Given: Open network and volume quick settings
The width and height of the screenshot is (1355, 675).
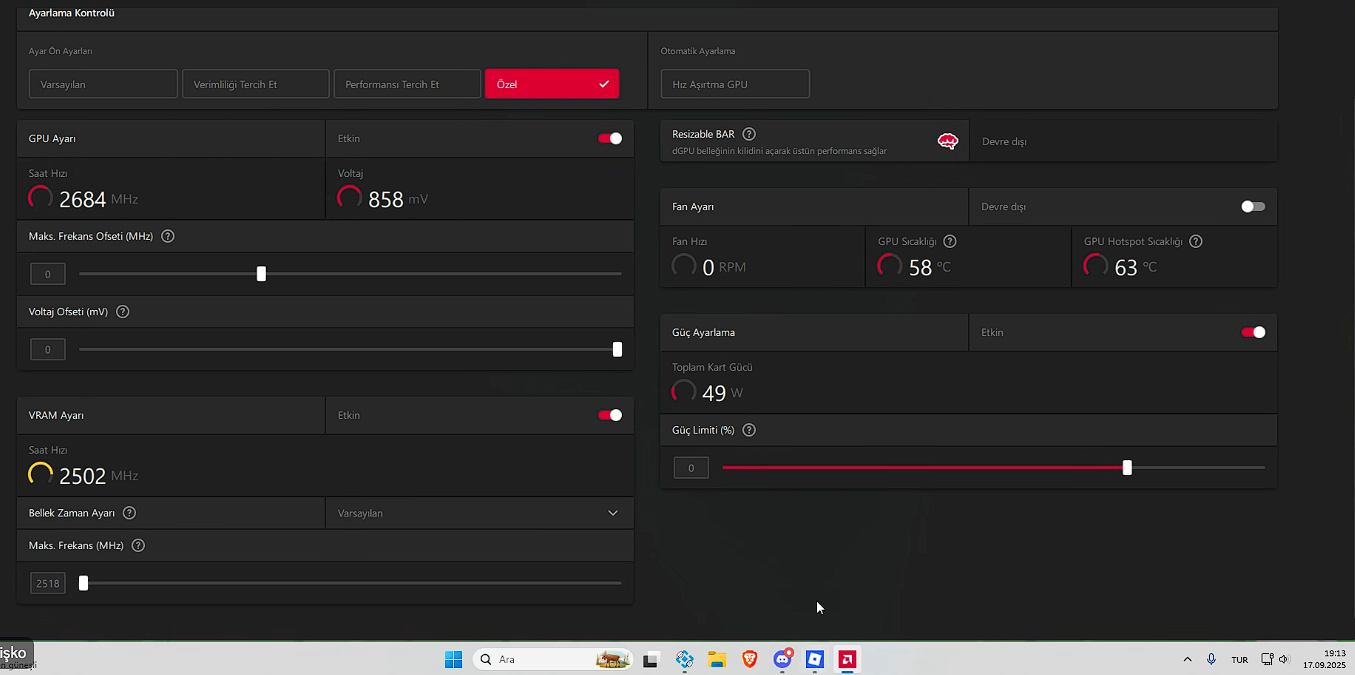Looking at the screenshot, I should pyautogui.click(x=1275, y=659).
